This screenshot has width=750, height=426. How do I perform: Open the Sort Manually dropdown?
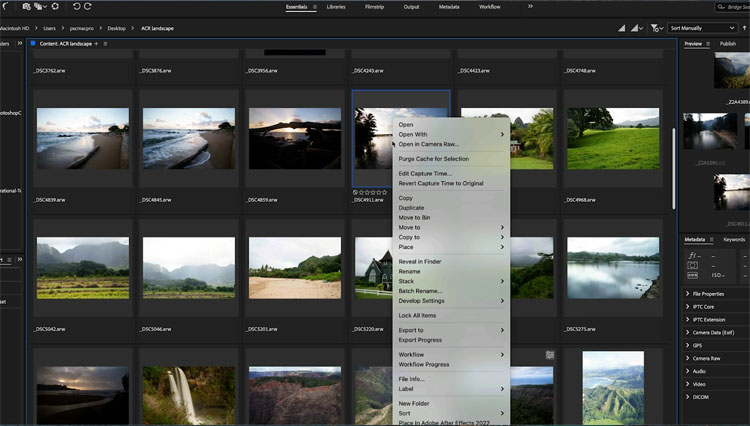pos(702,28)
